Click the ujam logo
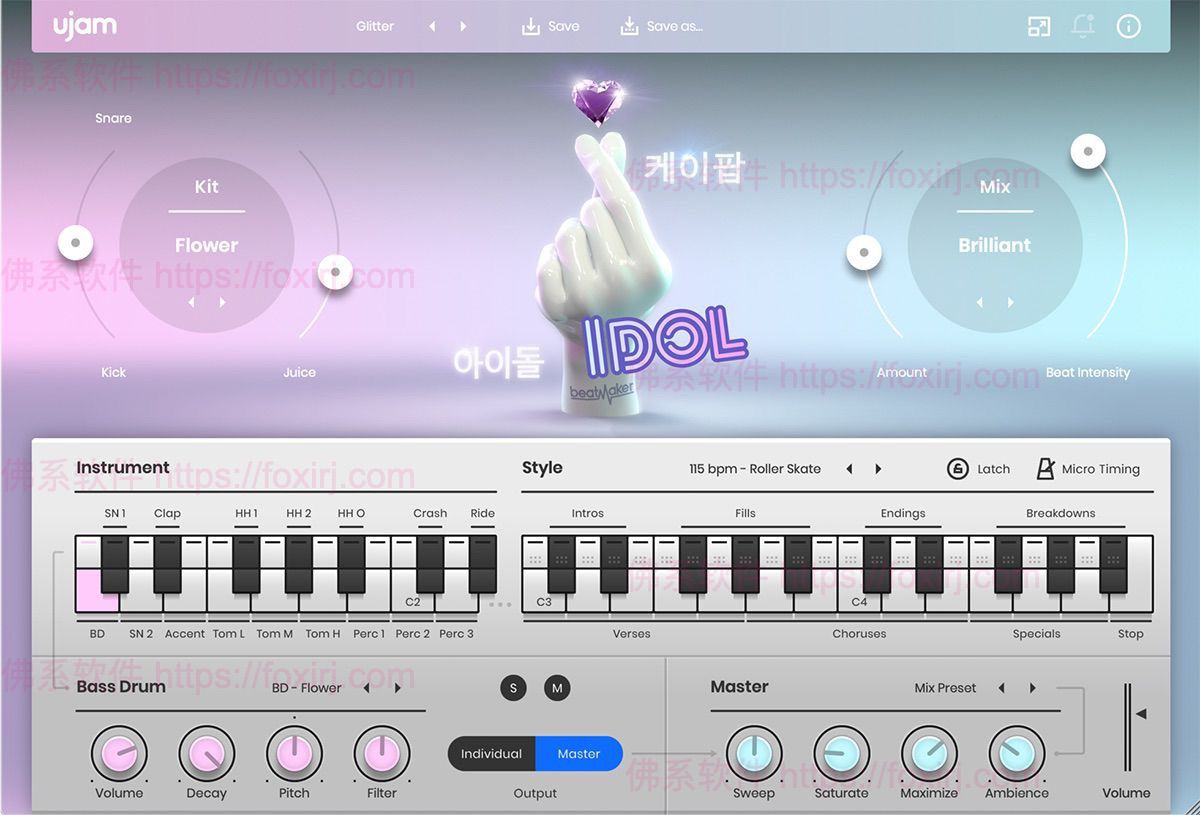1200x815 pixels. click(x=85, y=26)
